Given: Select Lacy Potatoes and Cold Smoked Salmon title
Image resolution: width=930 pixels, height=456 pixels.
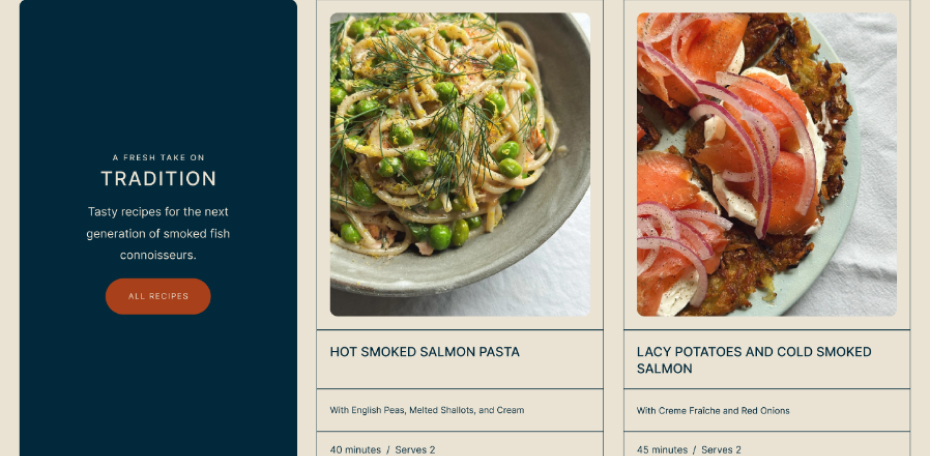Looking at the screenshot, I should [754, 360].
